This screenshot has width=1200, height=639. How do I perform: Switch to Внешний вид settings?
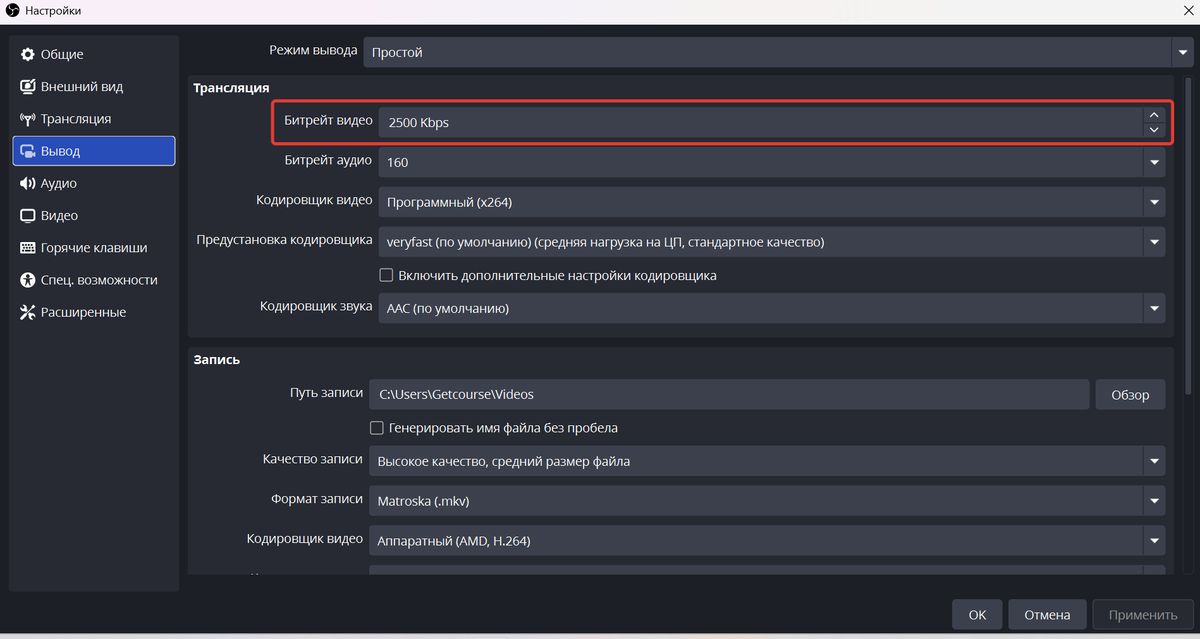[x=94, y=87]
